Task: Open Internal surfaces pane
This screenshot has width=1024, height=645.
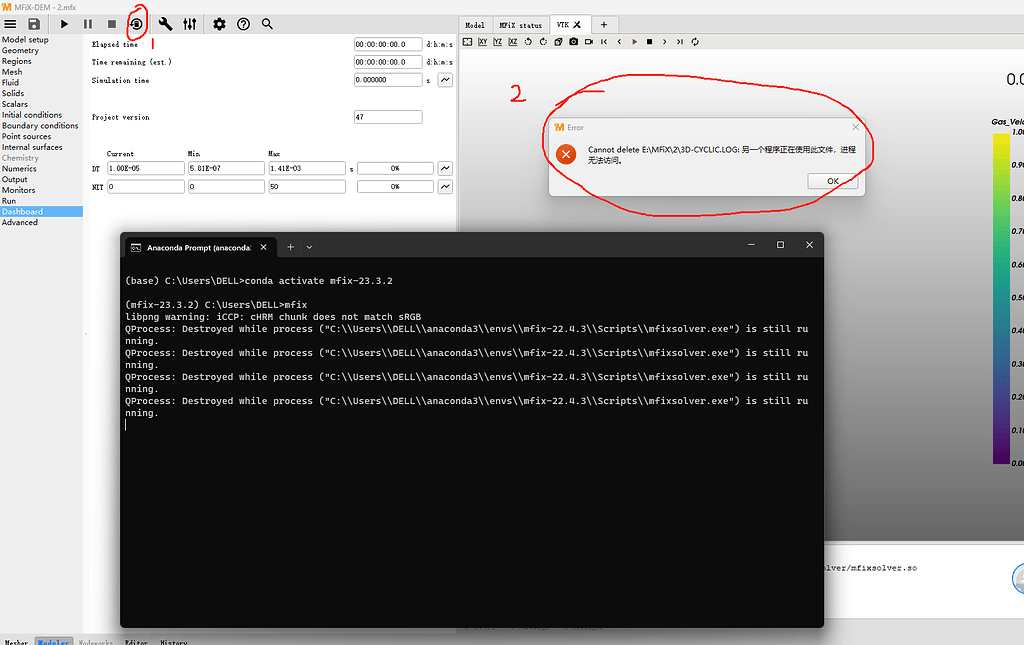Action: point(33,148)
